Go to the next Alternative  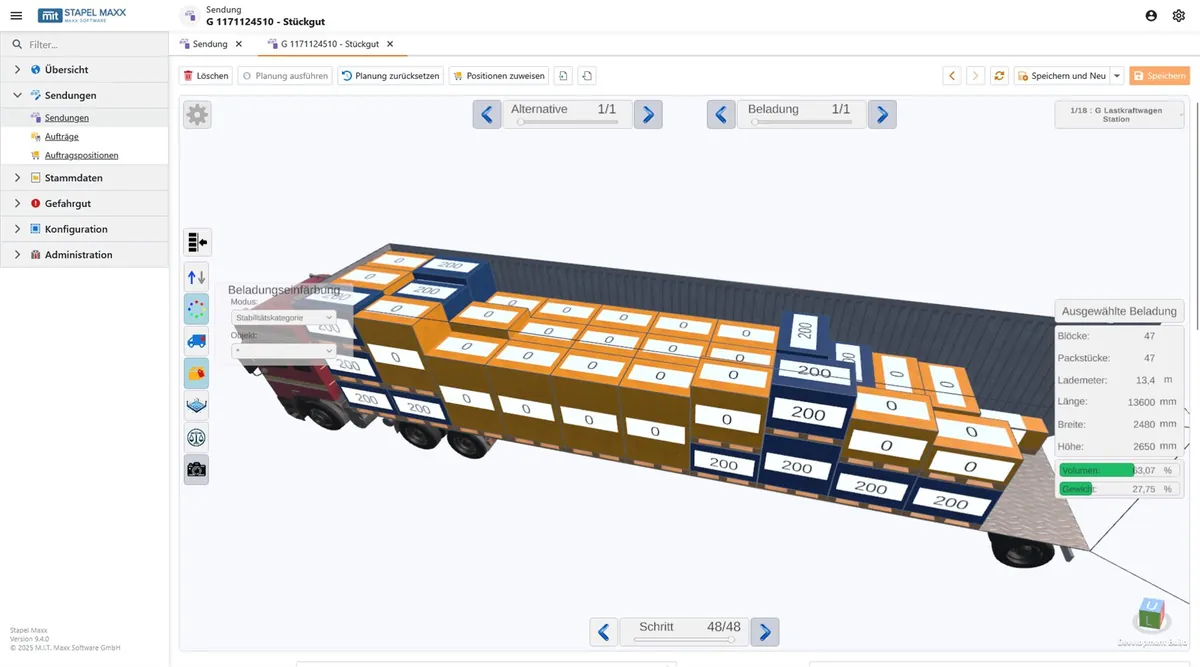[648, 114]
